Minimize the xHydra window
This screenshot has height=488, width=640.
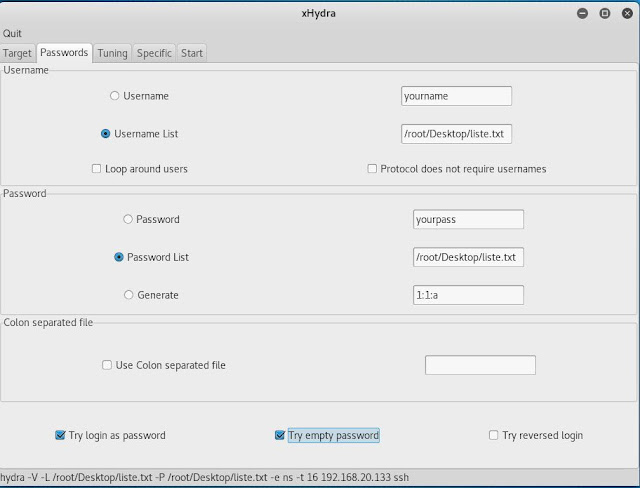point(582,13)
